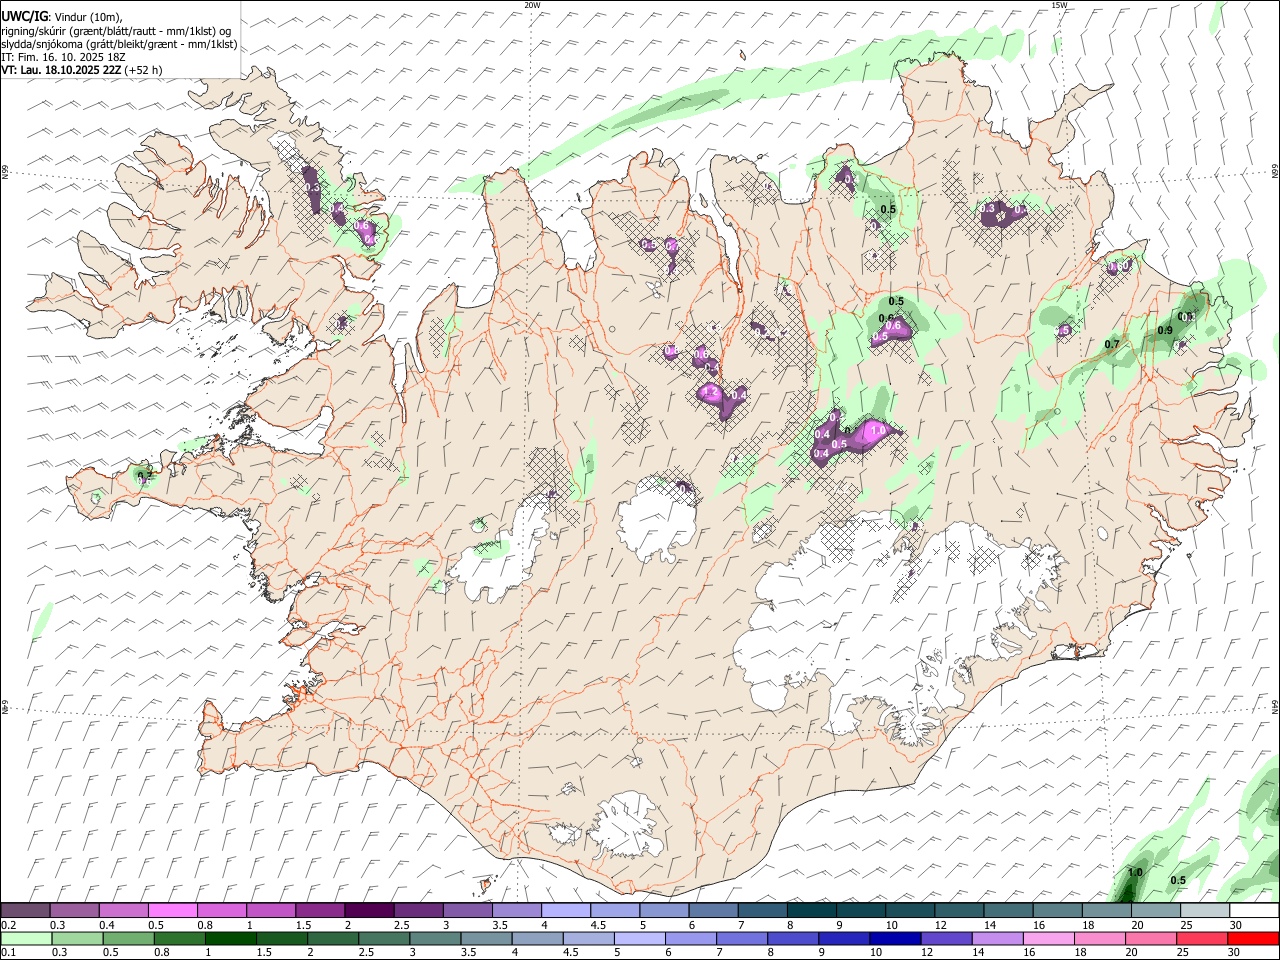Select the light grey snow swatch at 25
The image size is (1280, 960).
point(1205,910)
